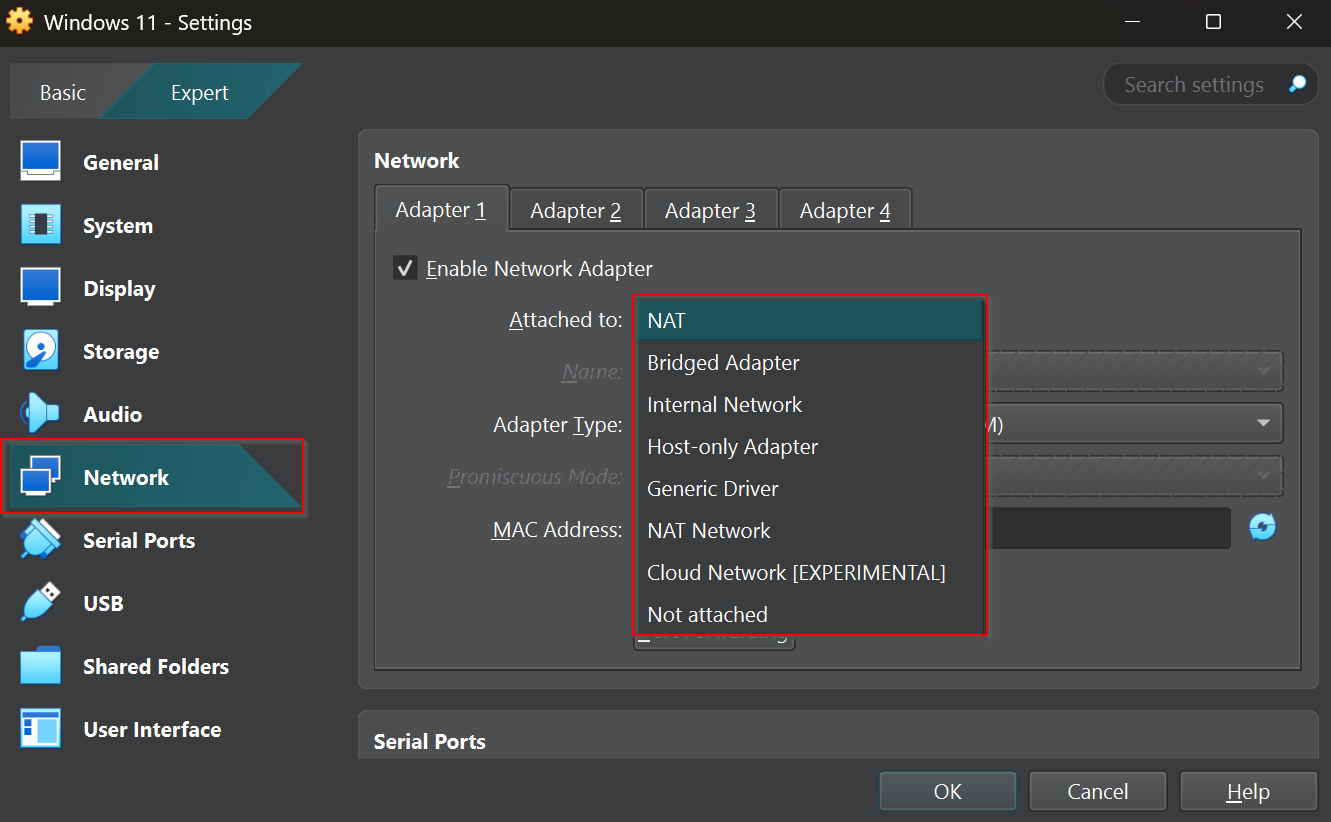This screenshot has width=1331, height=822.
Task: Open the Shared Folders folder icon
Action: pos(41,666)
